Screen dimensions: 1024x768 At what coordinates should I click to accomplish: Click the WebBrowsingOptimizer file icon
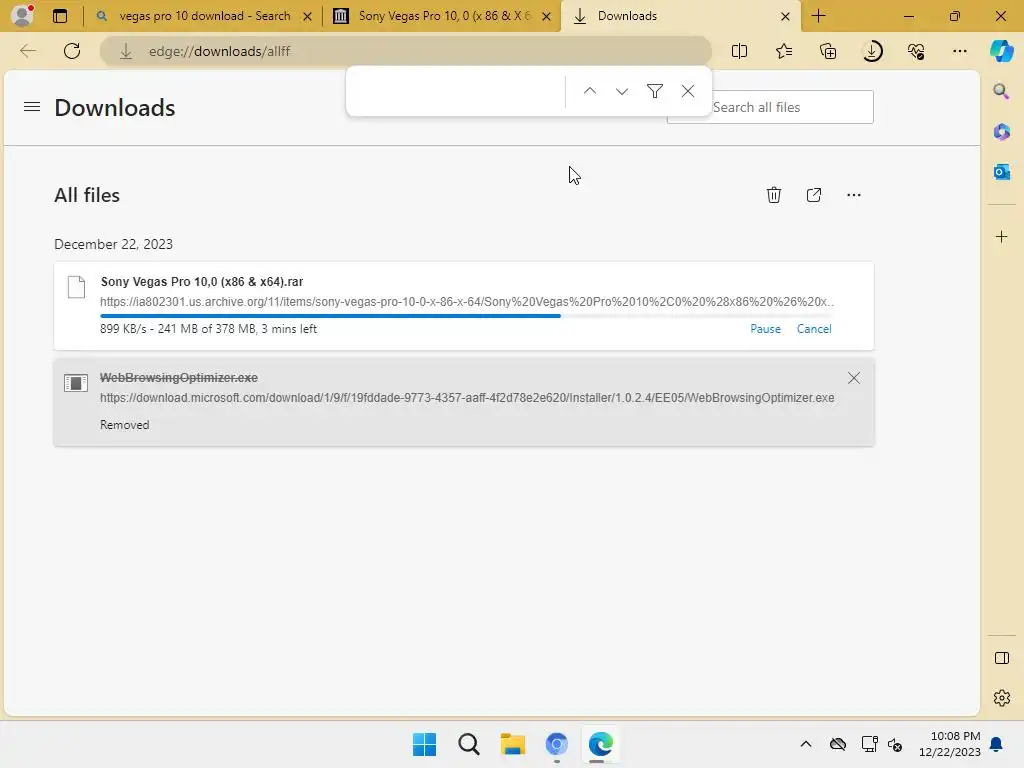point(76,383)
